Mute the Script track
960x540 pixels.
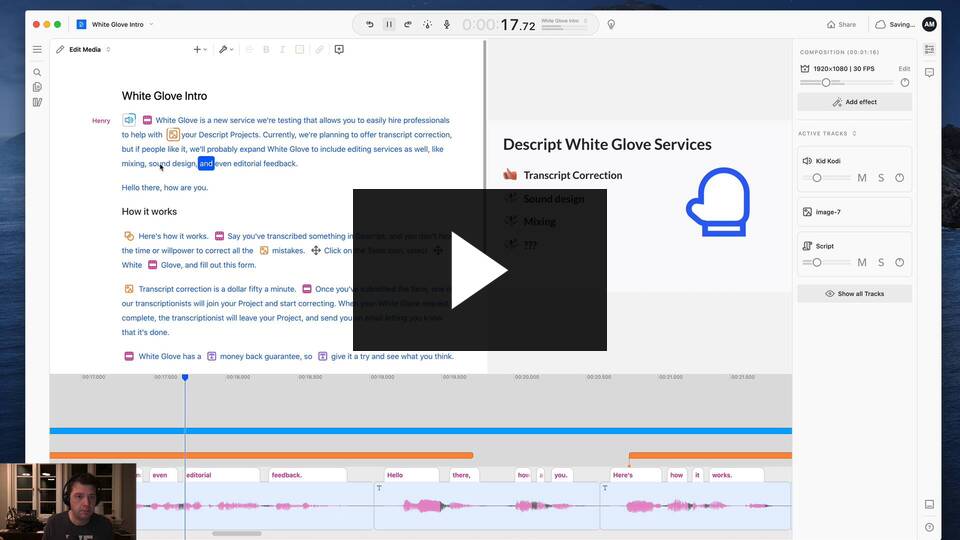(x=861, y=263)
